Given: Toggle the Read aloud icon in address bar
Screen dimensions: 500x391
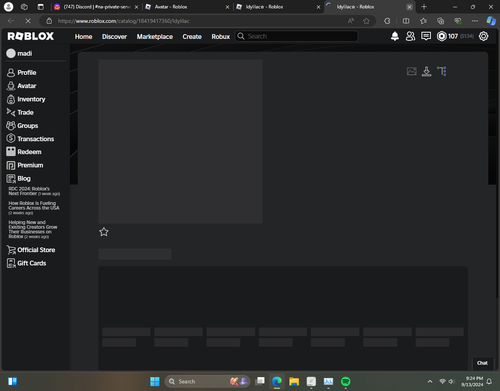Looking at the screenshot, I should (351, 21).
